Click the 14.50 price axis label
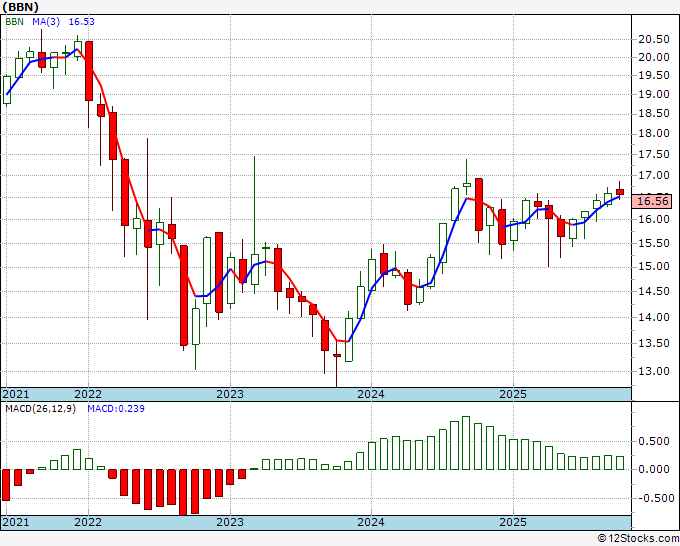680x546 pixels. coord(654,291)
